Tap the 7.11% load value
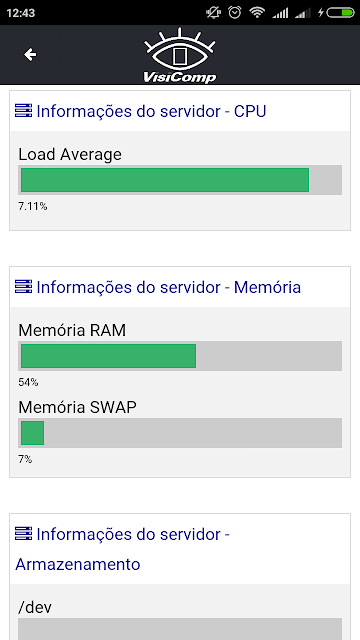Image resolution: width=360 pixels, height=640 pixels. tap(33, 207)
